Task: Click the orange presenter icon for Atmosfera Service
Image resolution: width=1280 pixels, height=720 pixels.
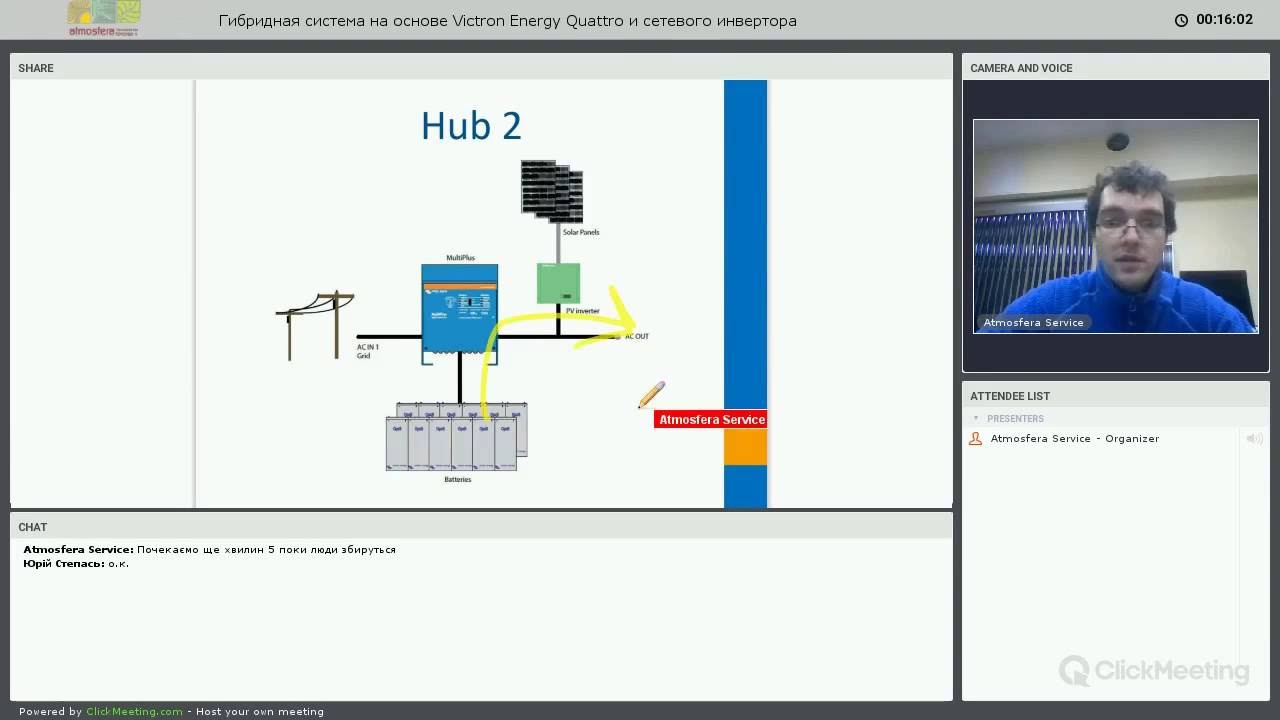Action: point(976,438)
